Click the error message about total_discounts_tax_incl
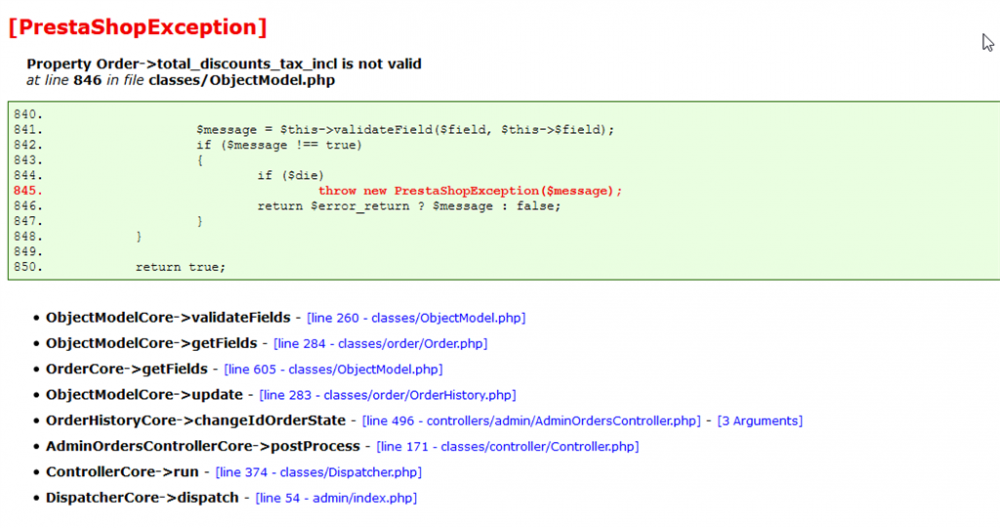The height and width of the screenshot is (528, 1000). click(x=224, y=64)
